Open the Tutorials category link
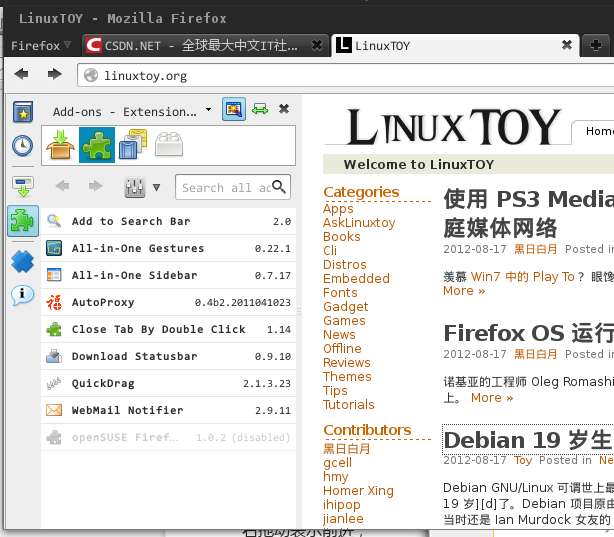This screenshot has width=614, height=537. coord(349,405)
